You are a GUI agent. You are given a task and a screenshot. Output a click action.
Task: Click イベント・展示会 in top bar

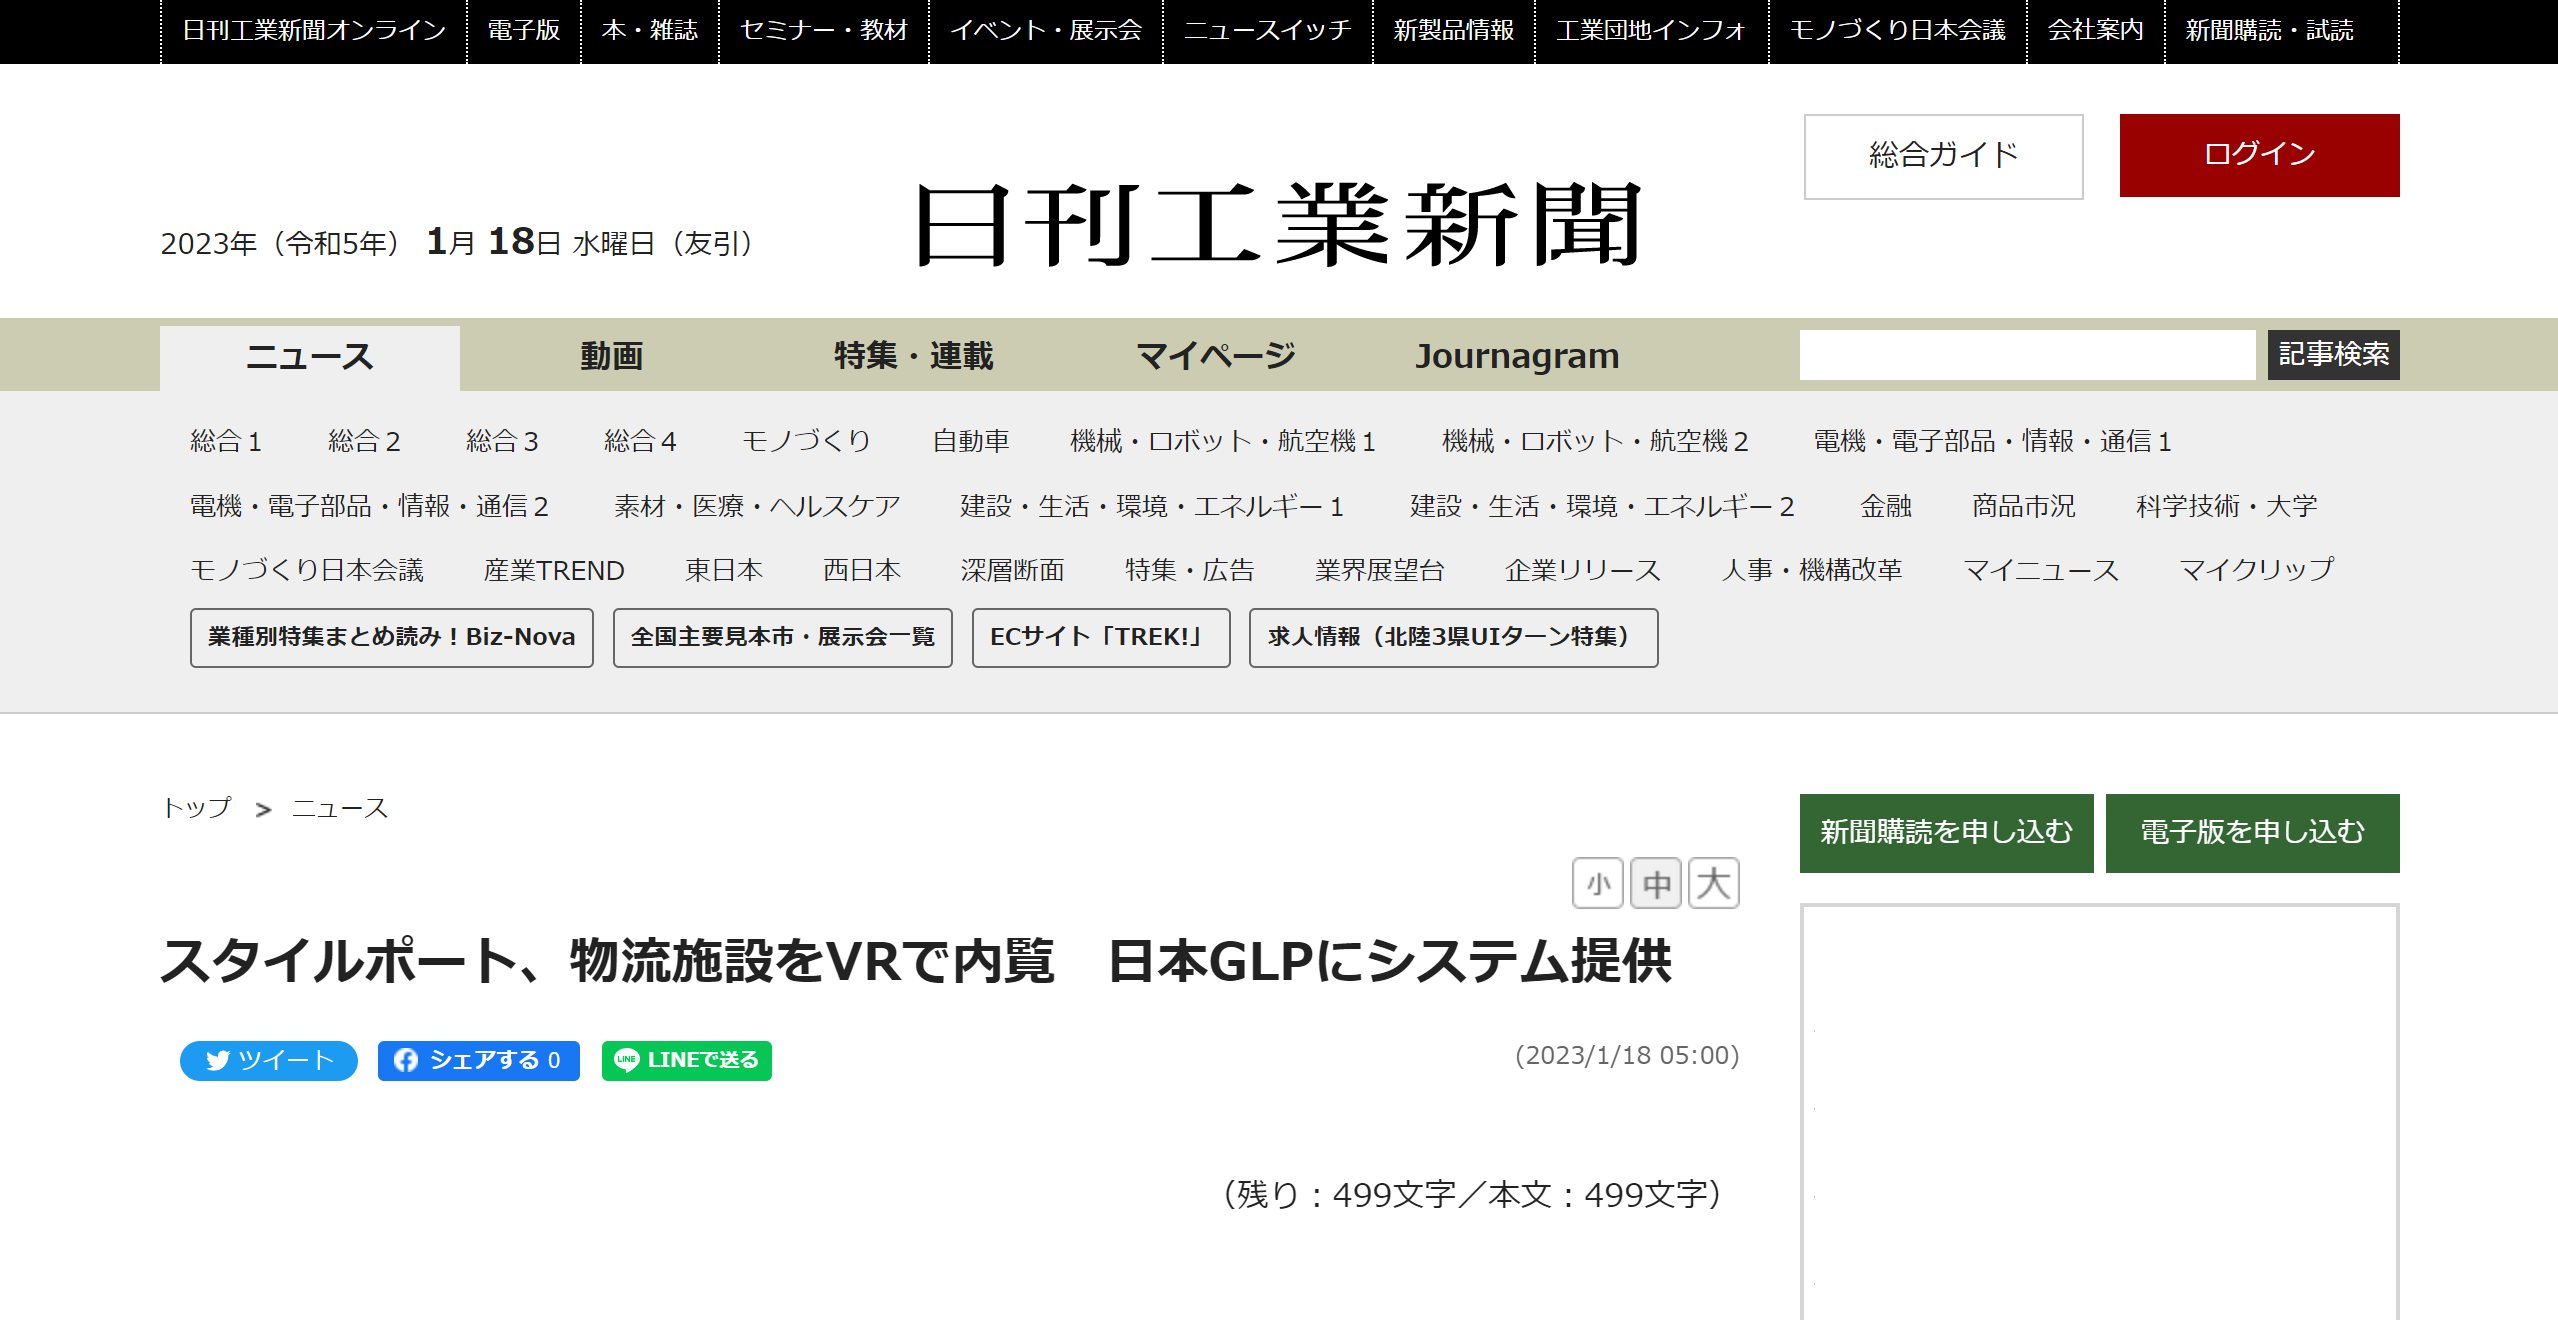pyautogui.click(x=1046, y=31)
